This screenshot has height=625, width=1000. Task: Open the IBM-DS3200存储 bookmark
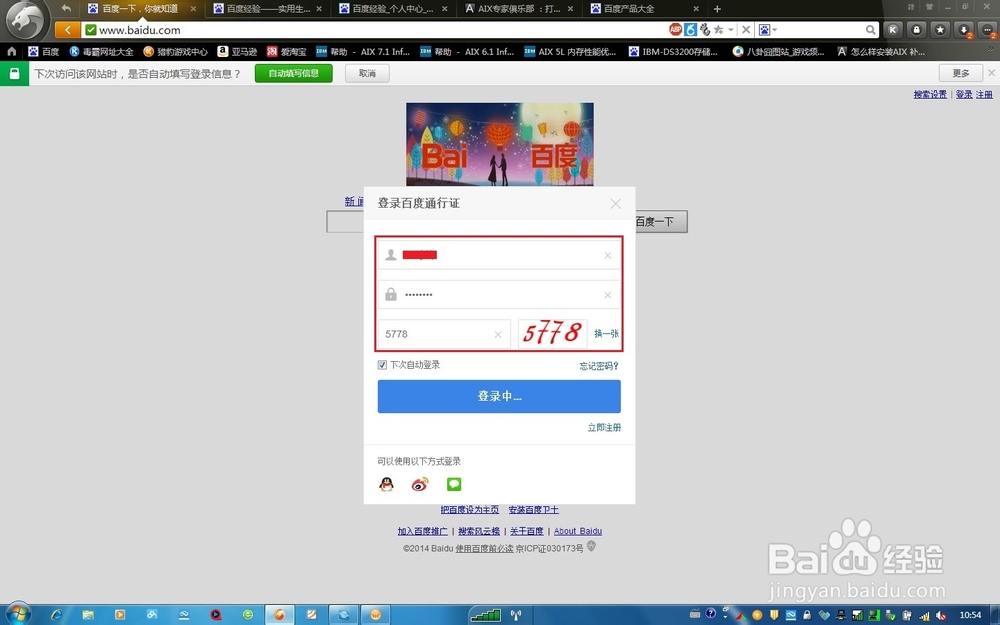tap(673, 52)
